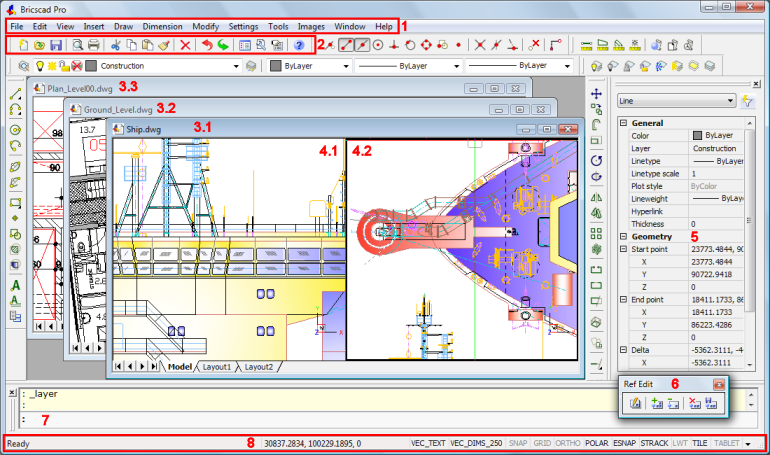The image size is (770, 455).
Task: Click the gray color swatch before ByLayer dropdown
Action: (x=276, y=66)
